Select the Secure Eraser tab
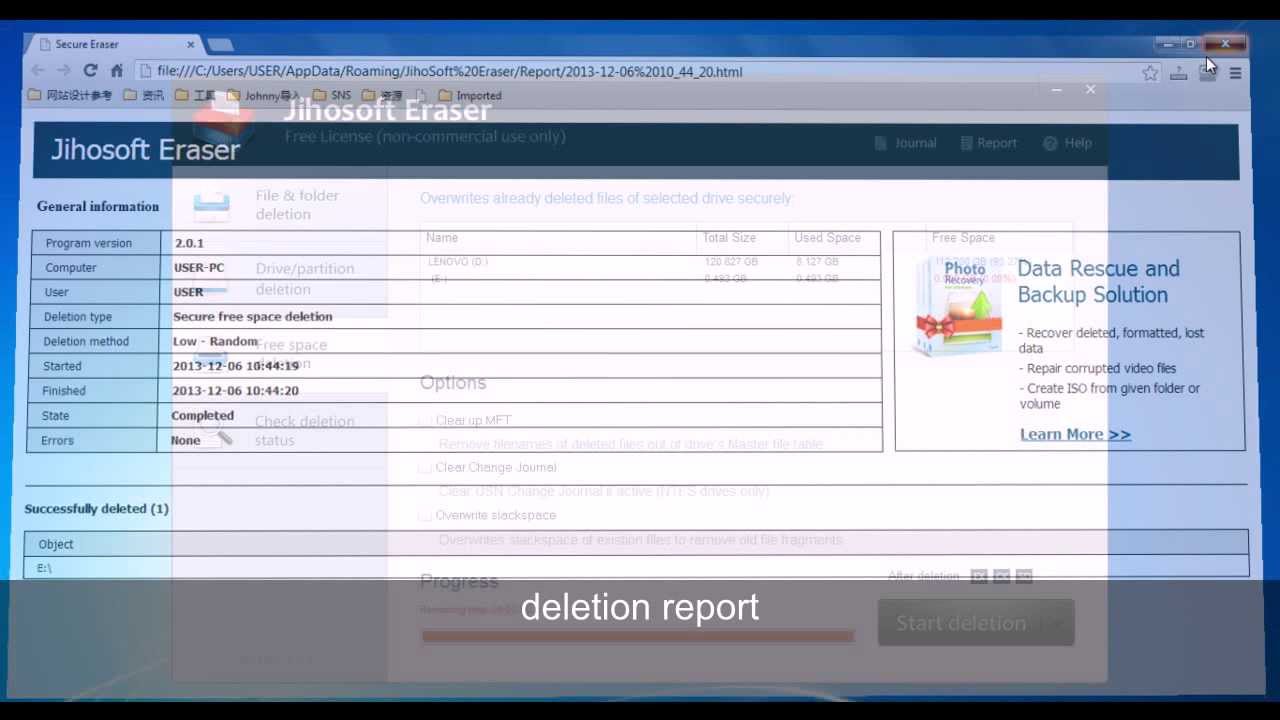 [113, 44]
